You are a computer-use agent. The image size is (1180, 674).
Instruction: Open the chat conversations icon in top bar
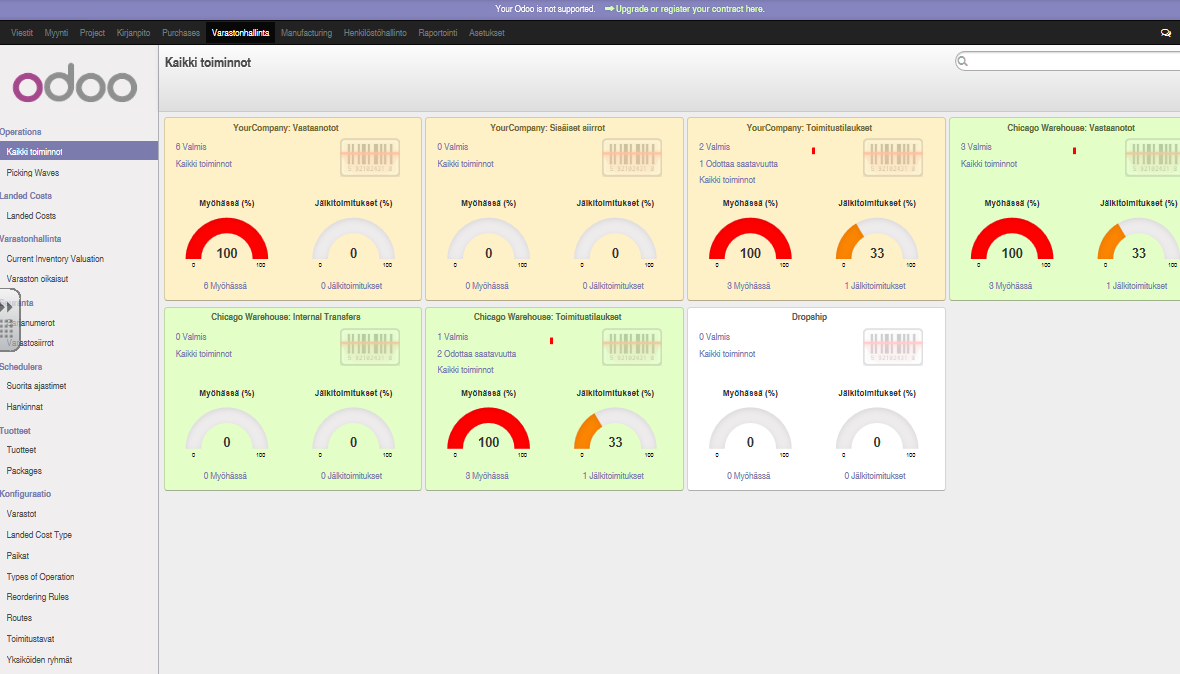[x=1166, y=33]
